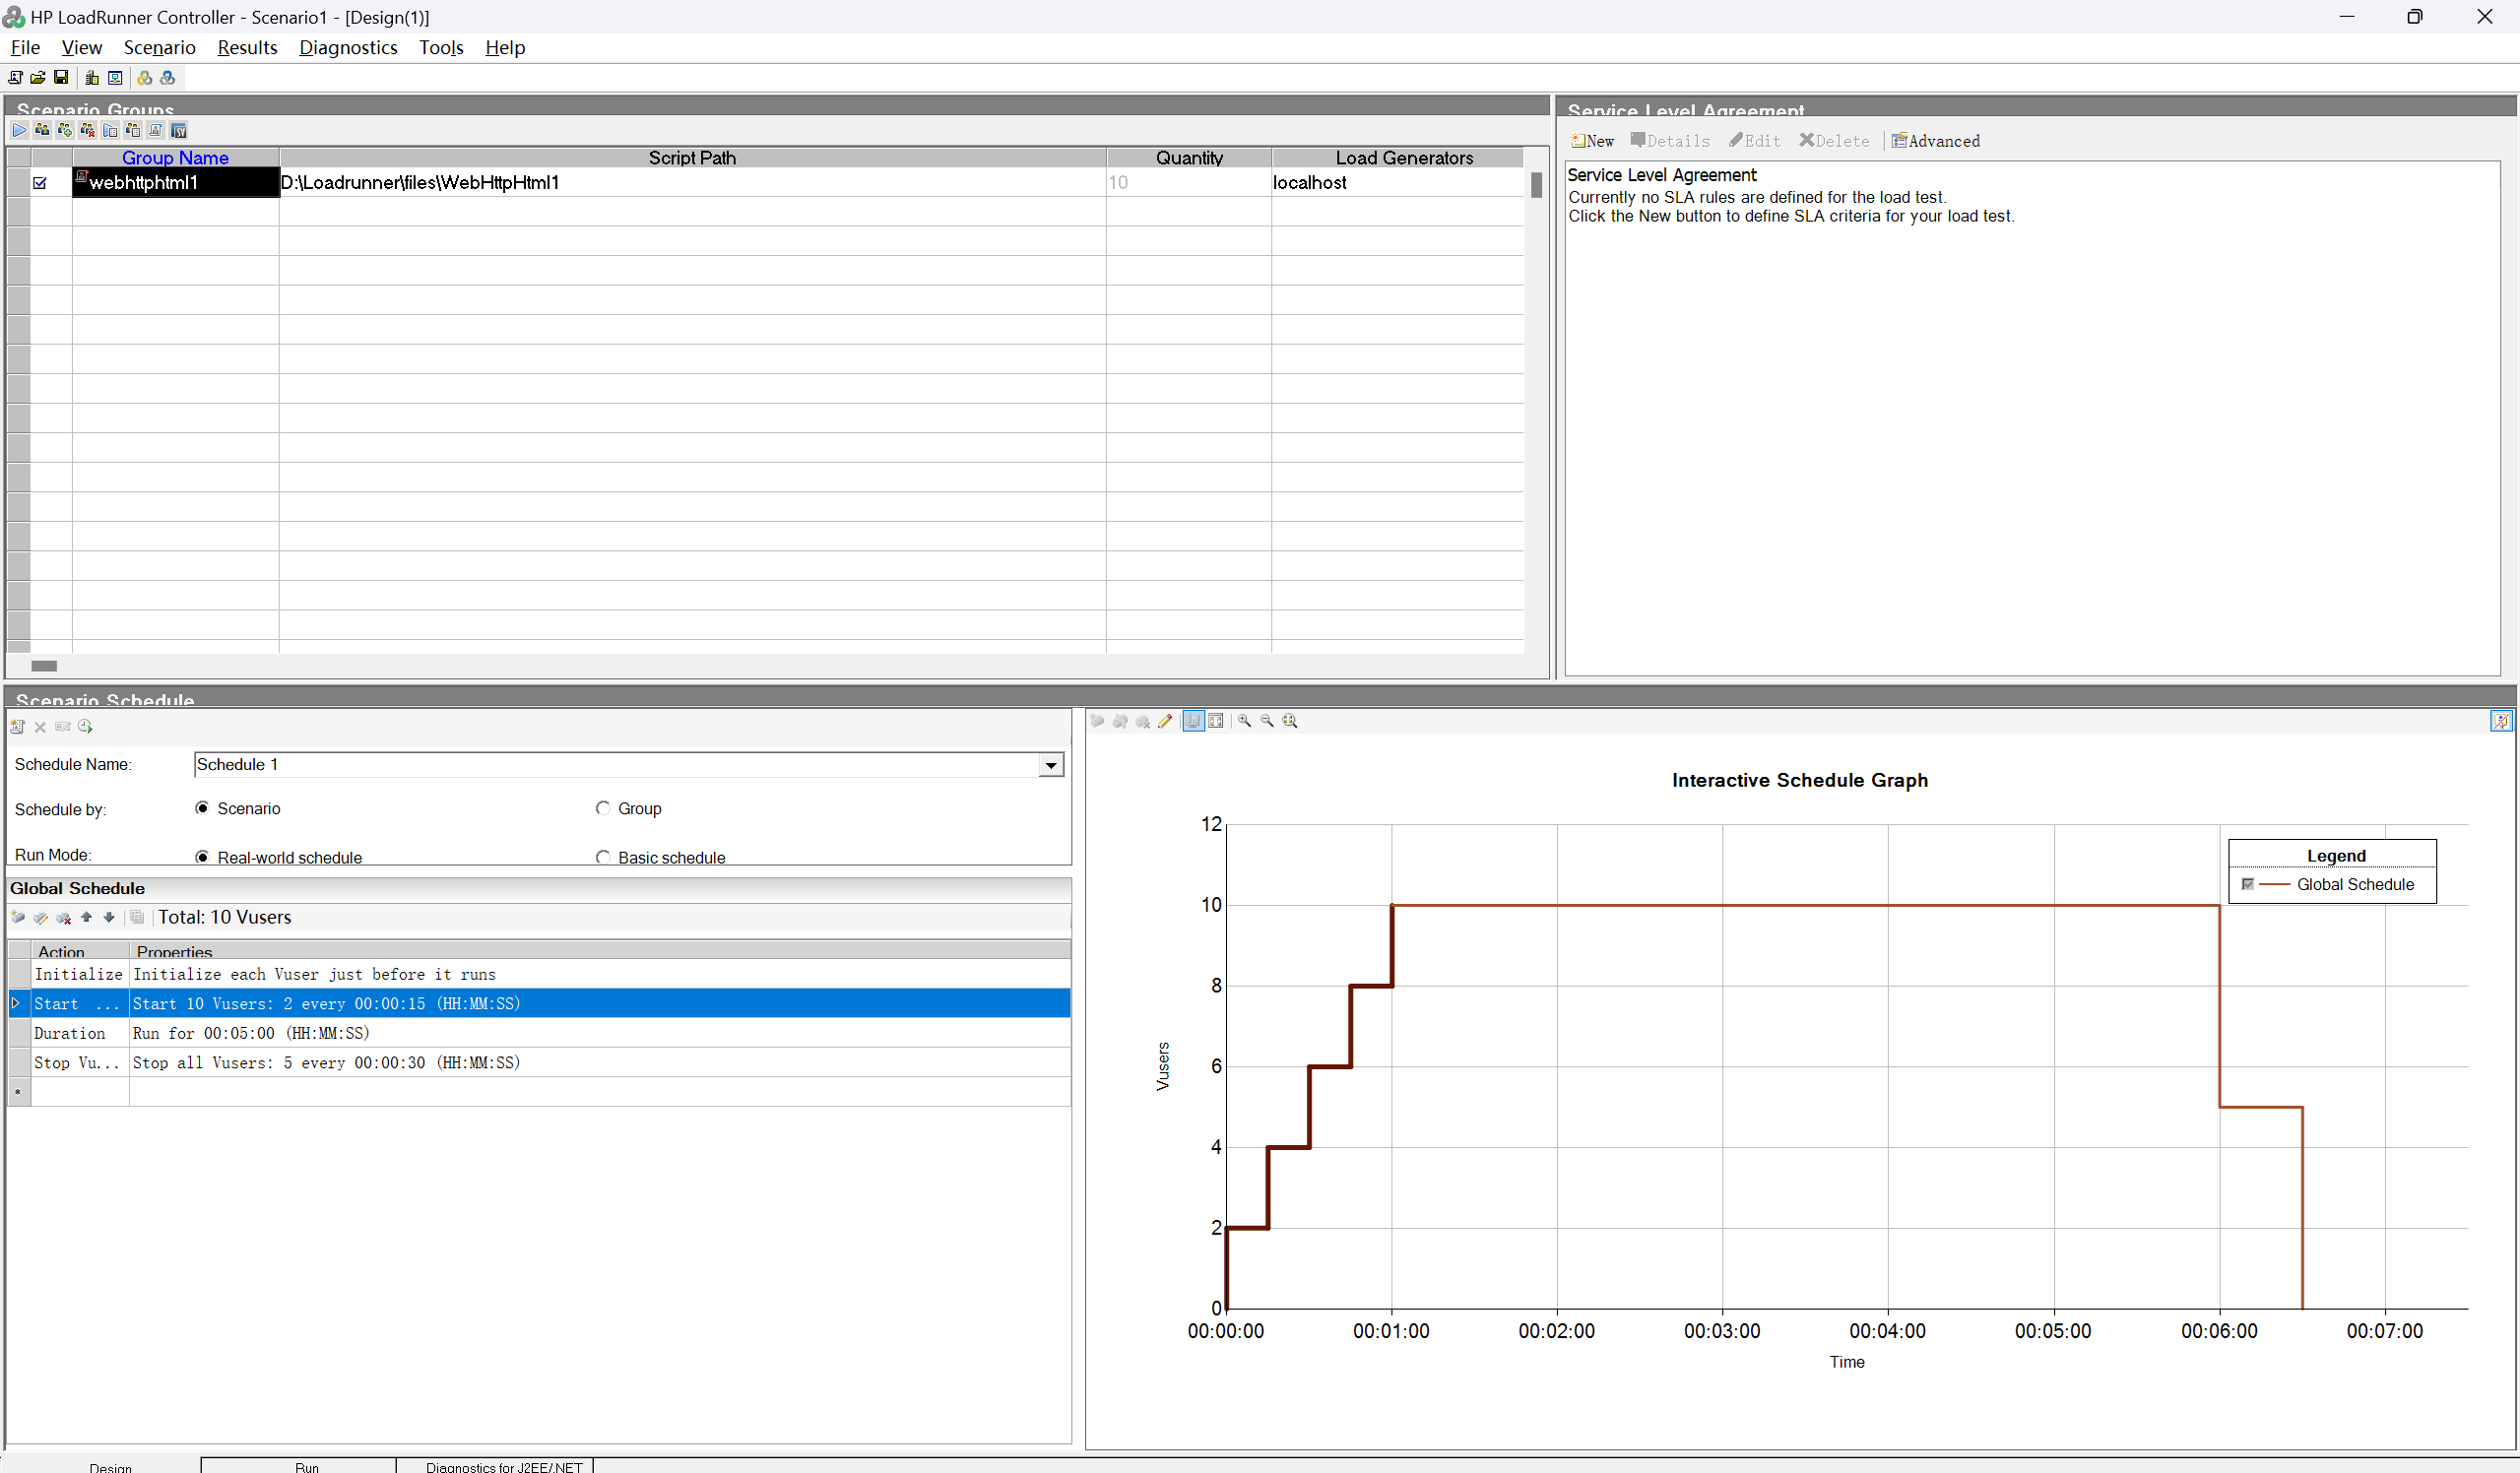The width and height of the screenshot is (2520, 1473).
Task: Click the start schedule clock icon
Action: point(85,727)
